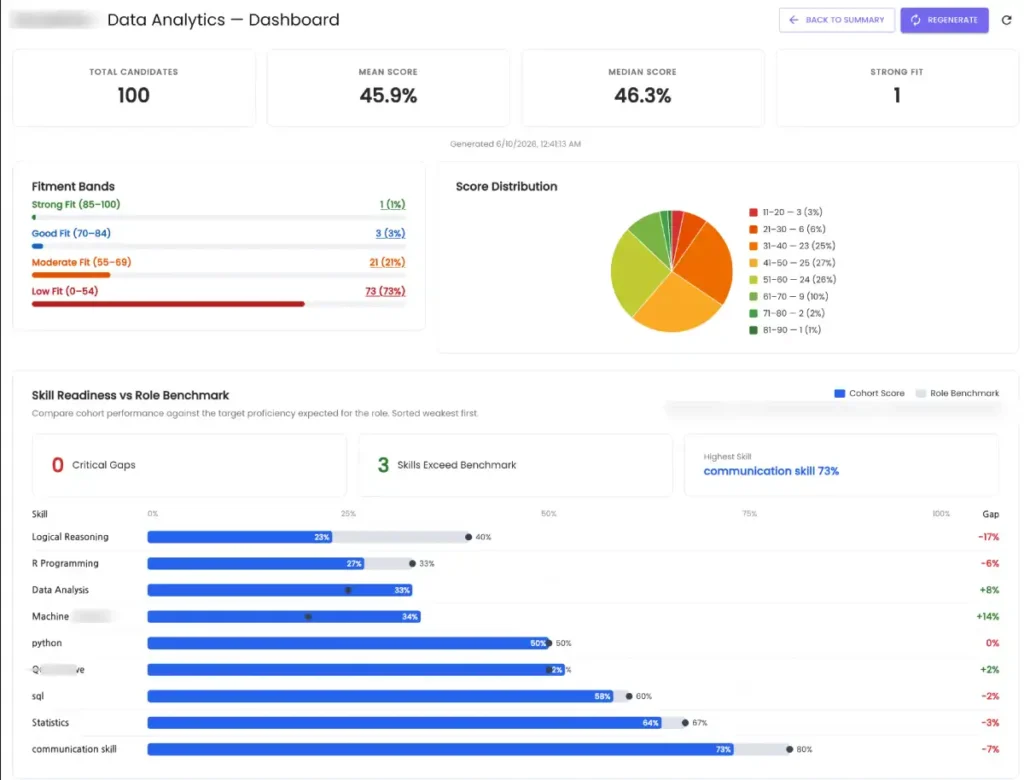Viewport: 1024px width, 780px height.
Task: Click the Skills Exceed Benchmark card
Action: coord(515,464)
